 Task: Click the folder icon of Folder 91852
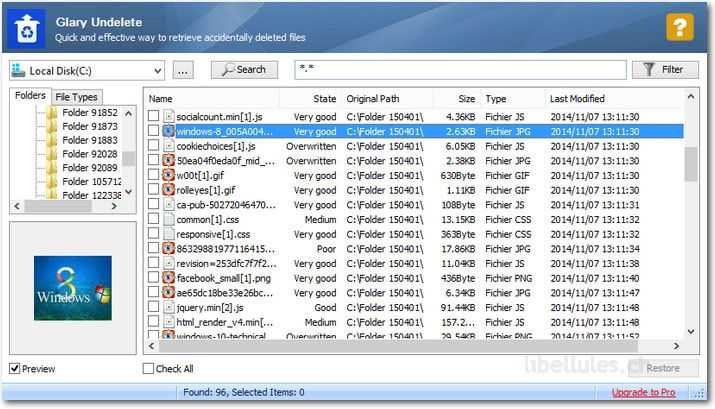(x=52, y=112)
